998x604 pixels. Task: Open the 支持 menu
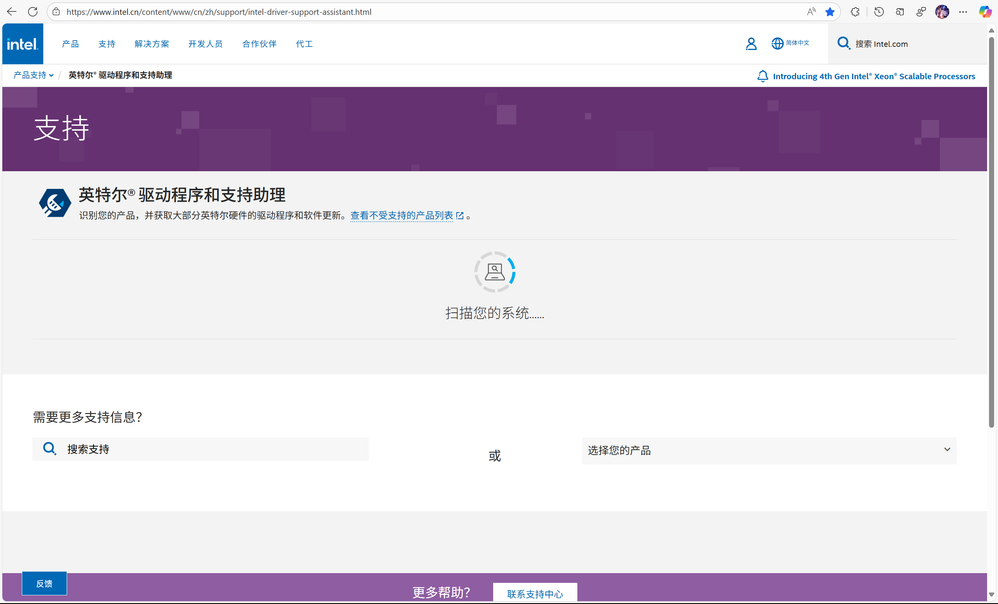click(106, 44)
